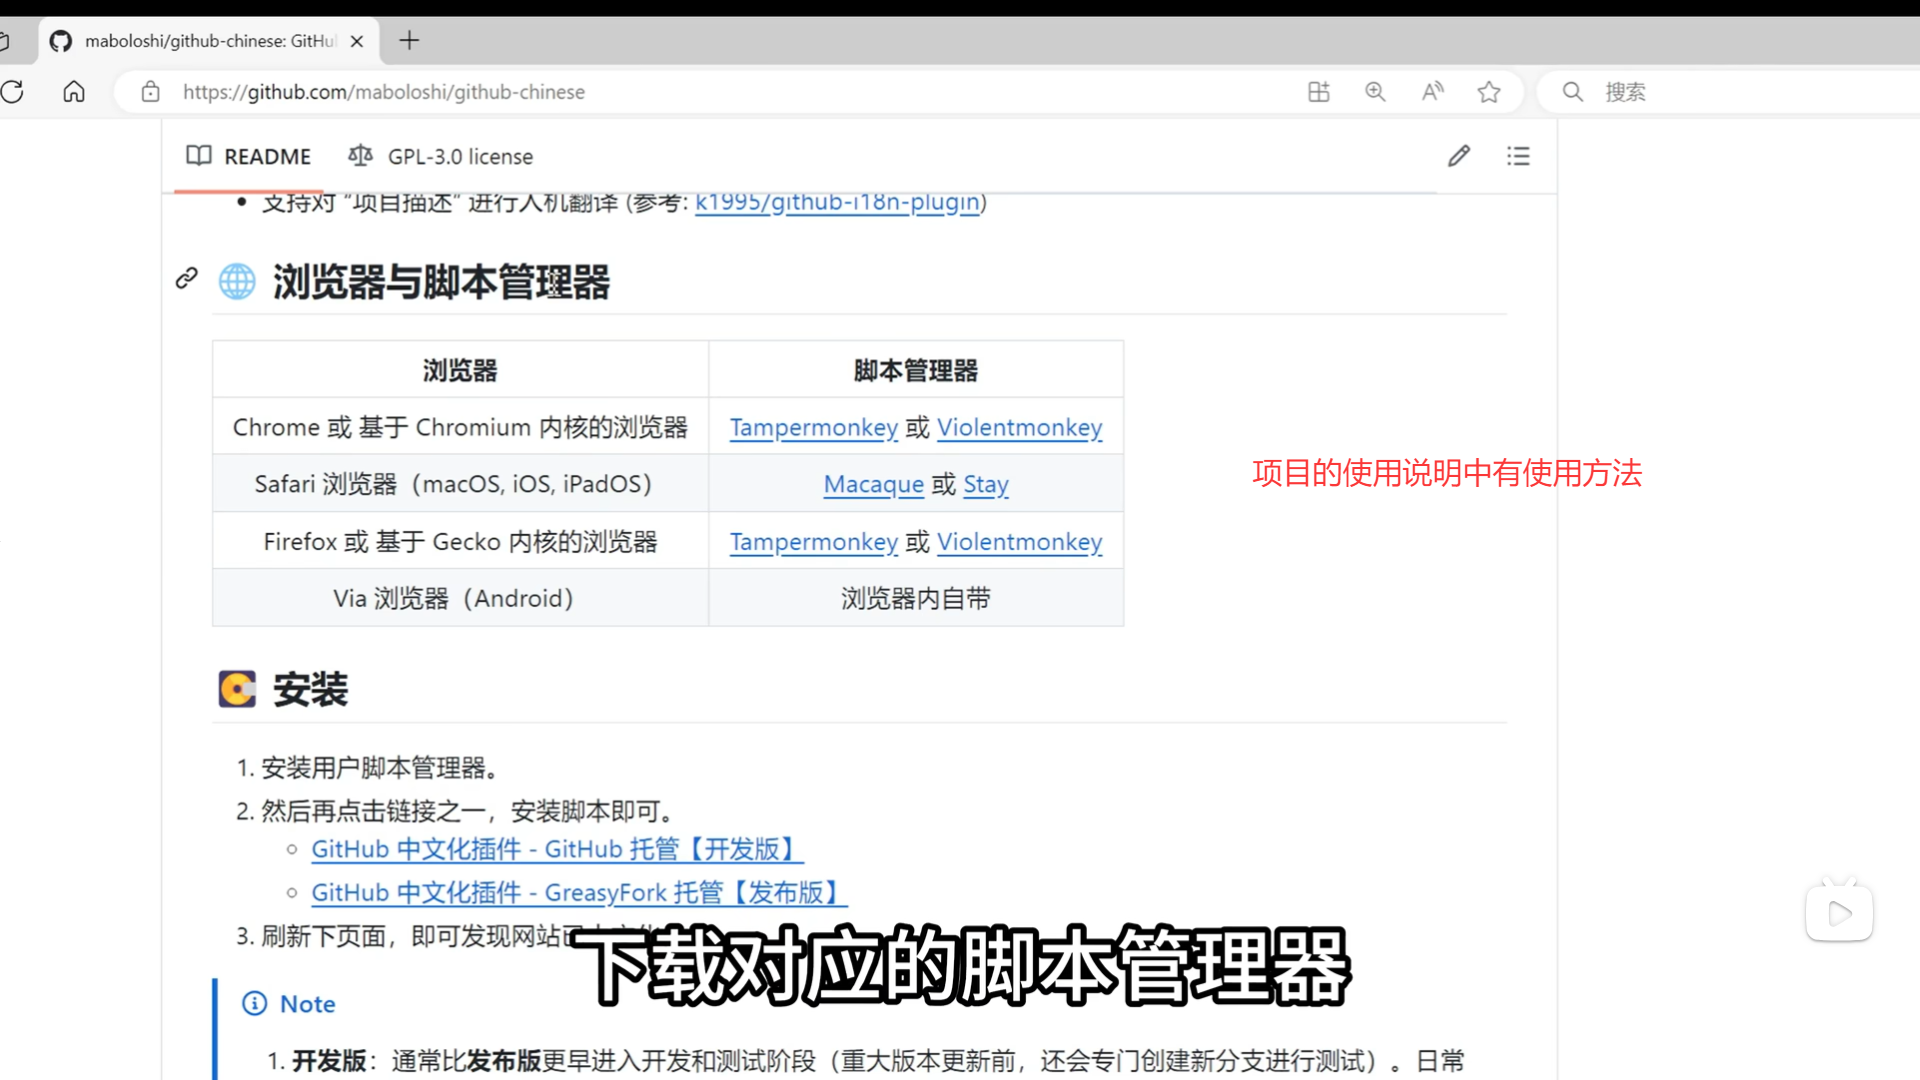
Task: Click the README edit pencil icon
Action: tap(1459, 156)
